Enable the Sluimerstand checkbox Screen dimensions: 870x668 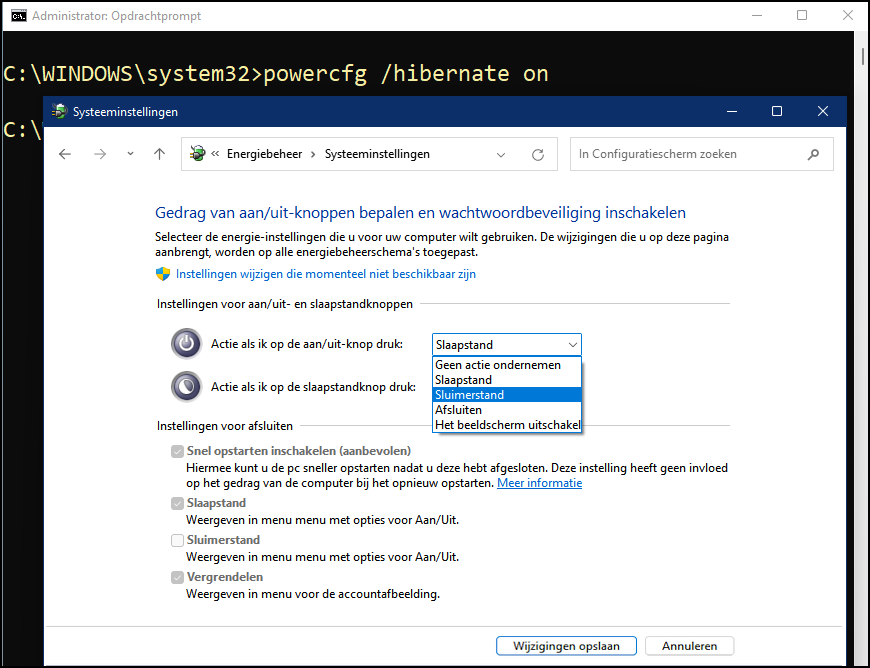pyautogui.click(x=177, y=540)
